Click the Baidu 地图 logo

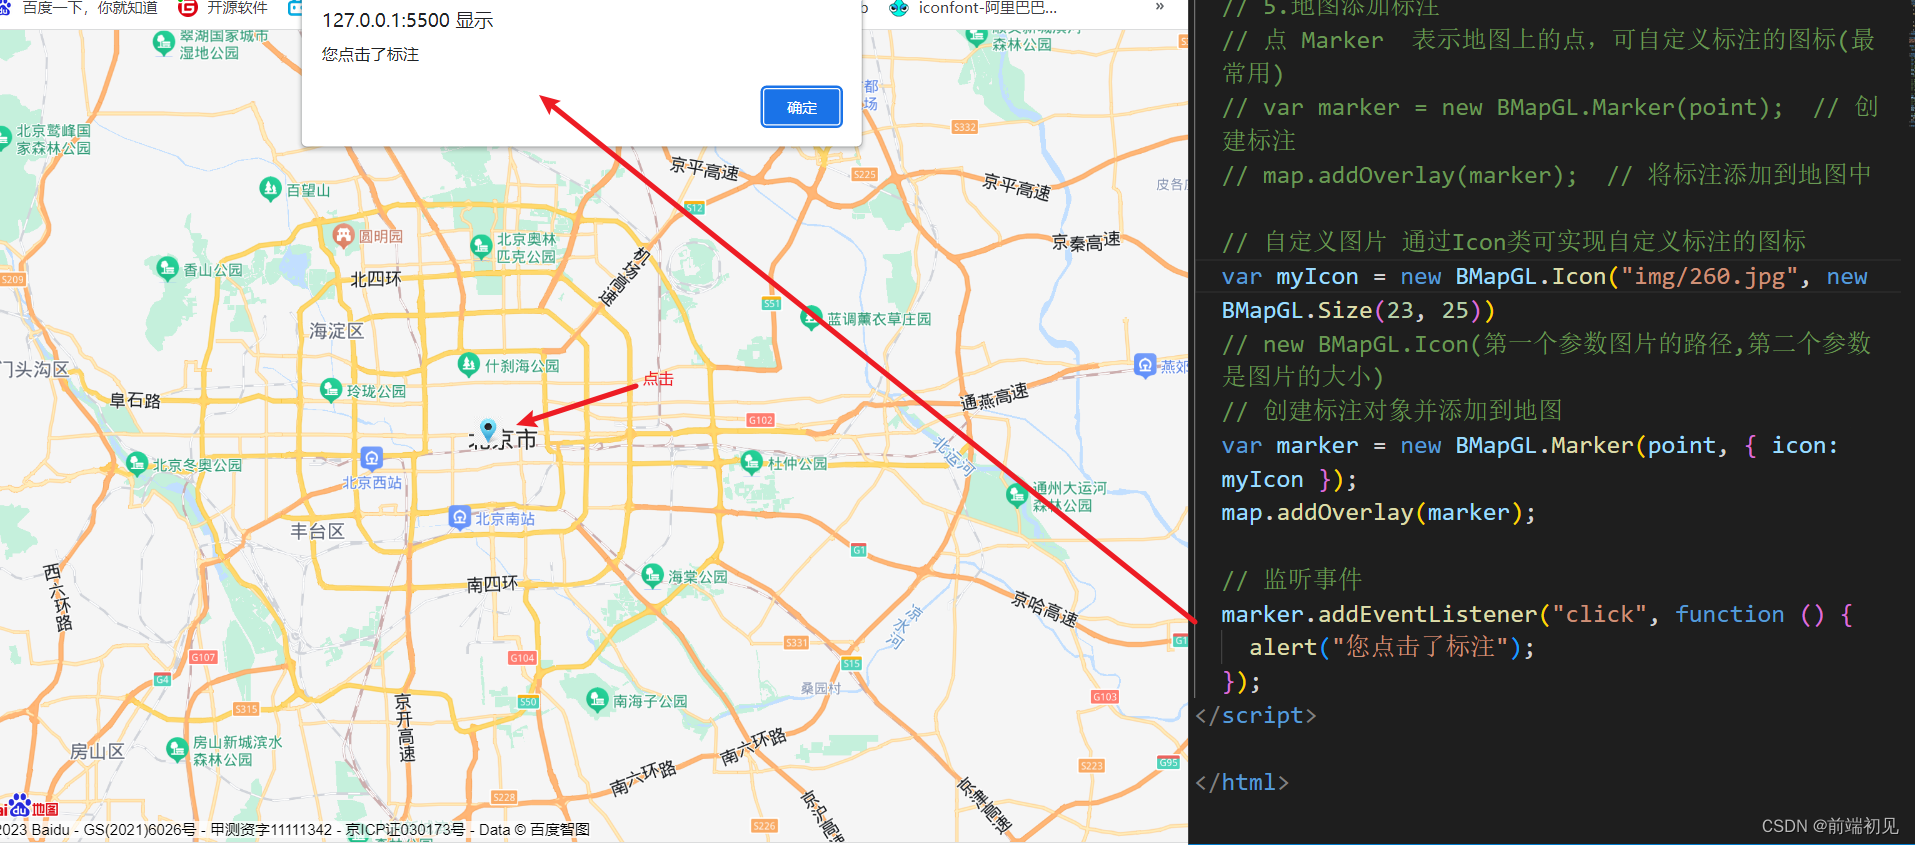30,807
